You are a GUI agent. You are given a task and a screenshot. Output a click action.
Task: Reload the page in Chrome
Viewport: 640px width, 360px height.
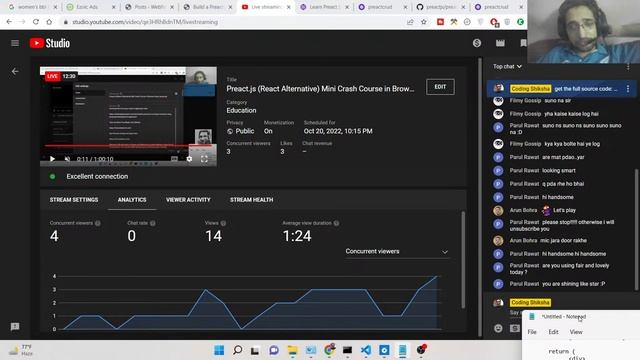pos(36,22)
